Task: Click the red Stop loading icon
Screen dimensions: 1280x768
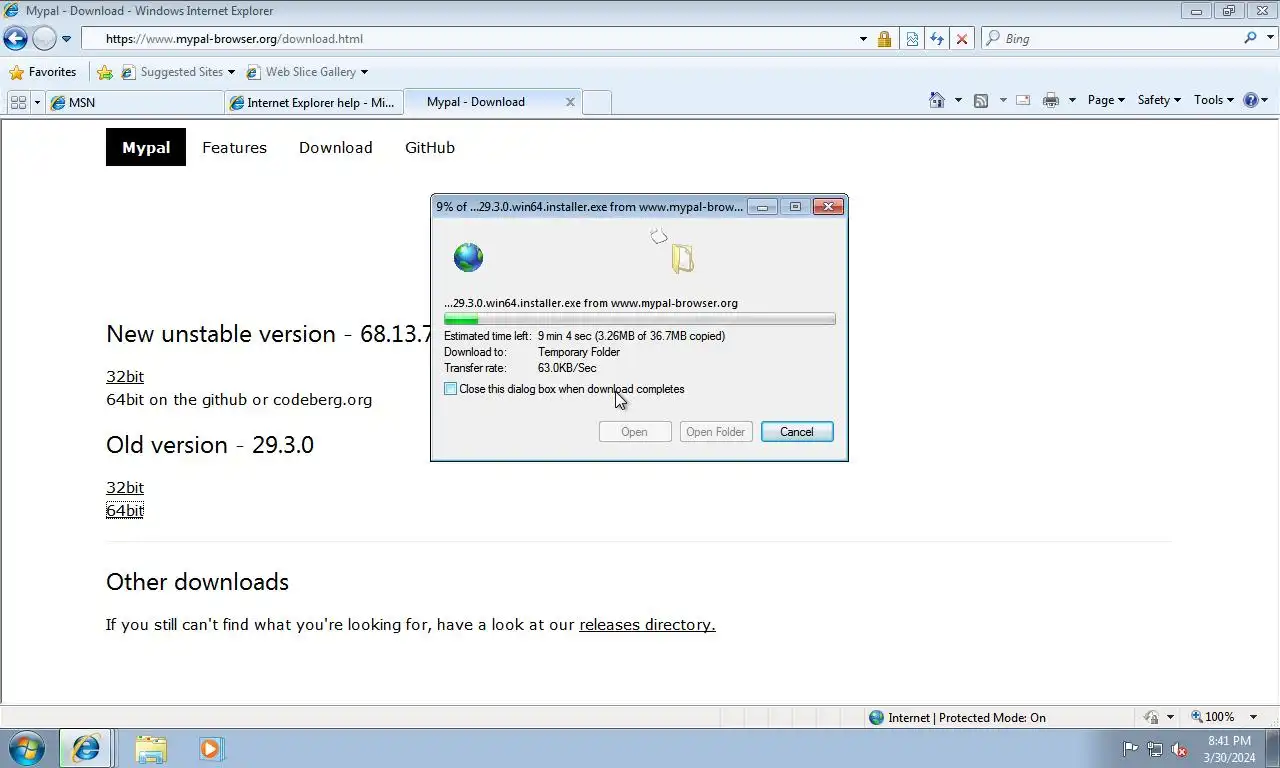Action: [962, 39]
